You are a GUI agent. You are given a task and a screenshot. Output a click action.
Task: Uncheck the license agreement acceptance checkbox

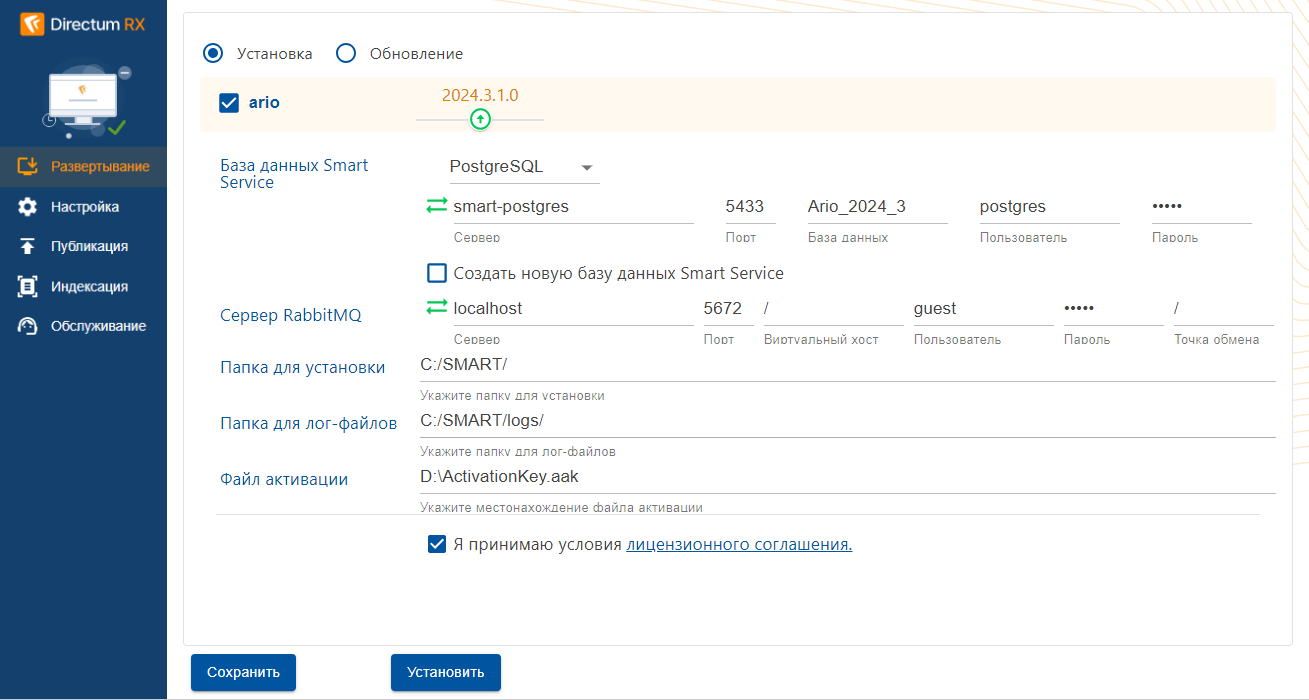pos(436,544)
